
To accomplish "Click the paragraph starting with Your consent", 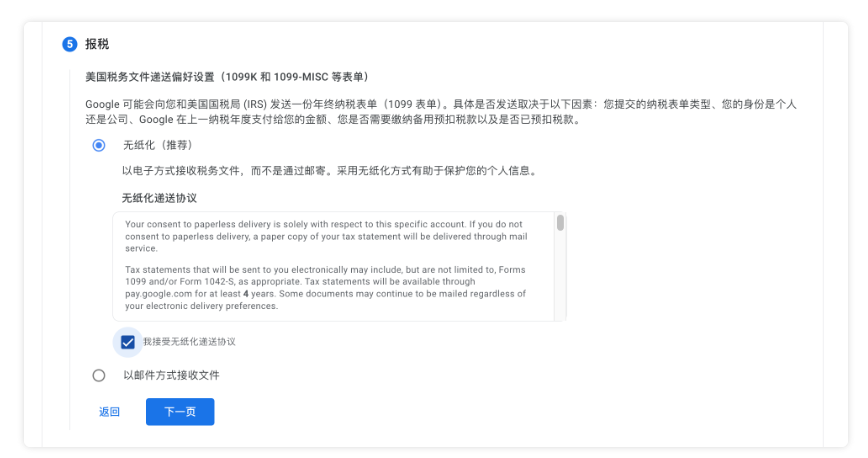I will (326, 236).
